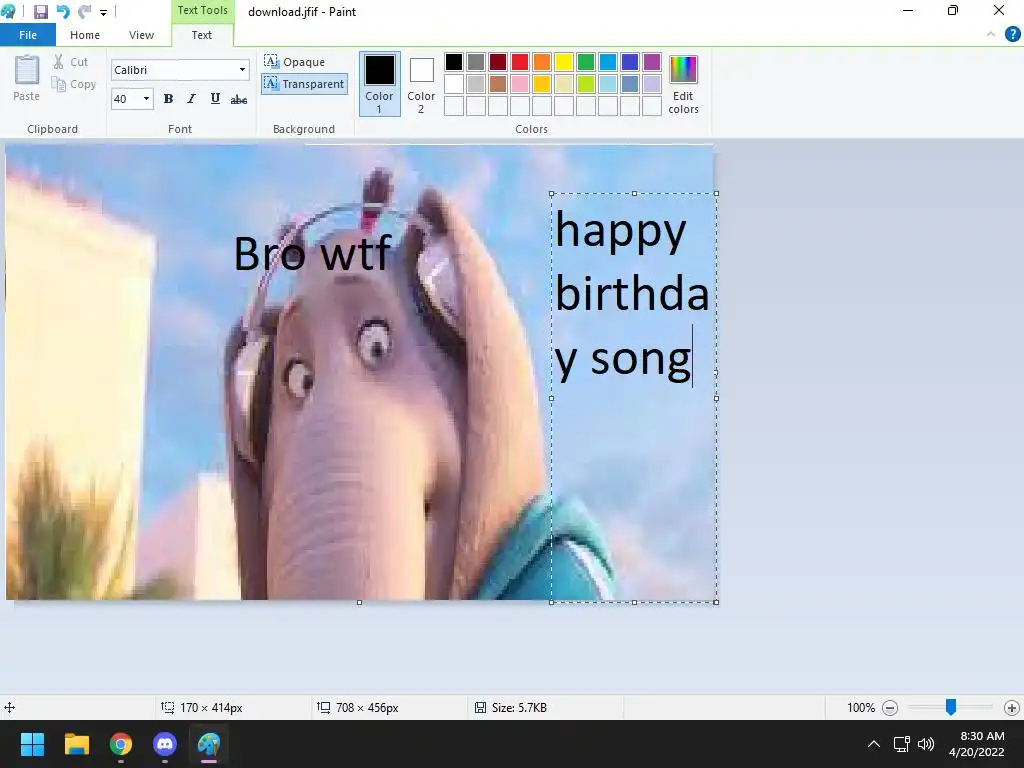This screenshot has height=768, width=1024.
Task: Pick the turquoise blue color swatch
Action: click(608, 62)
